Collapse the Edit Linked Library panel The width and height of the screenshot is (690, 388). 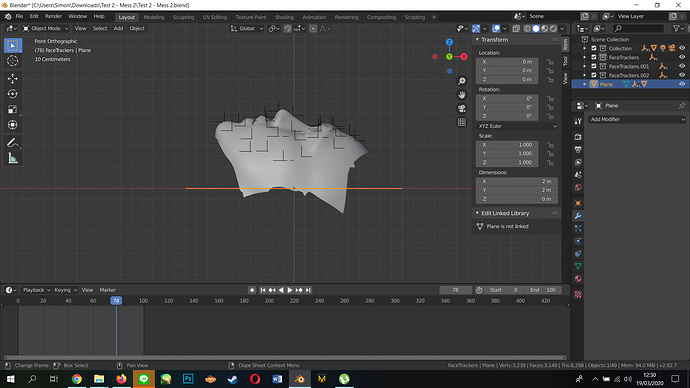477,213
